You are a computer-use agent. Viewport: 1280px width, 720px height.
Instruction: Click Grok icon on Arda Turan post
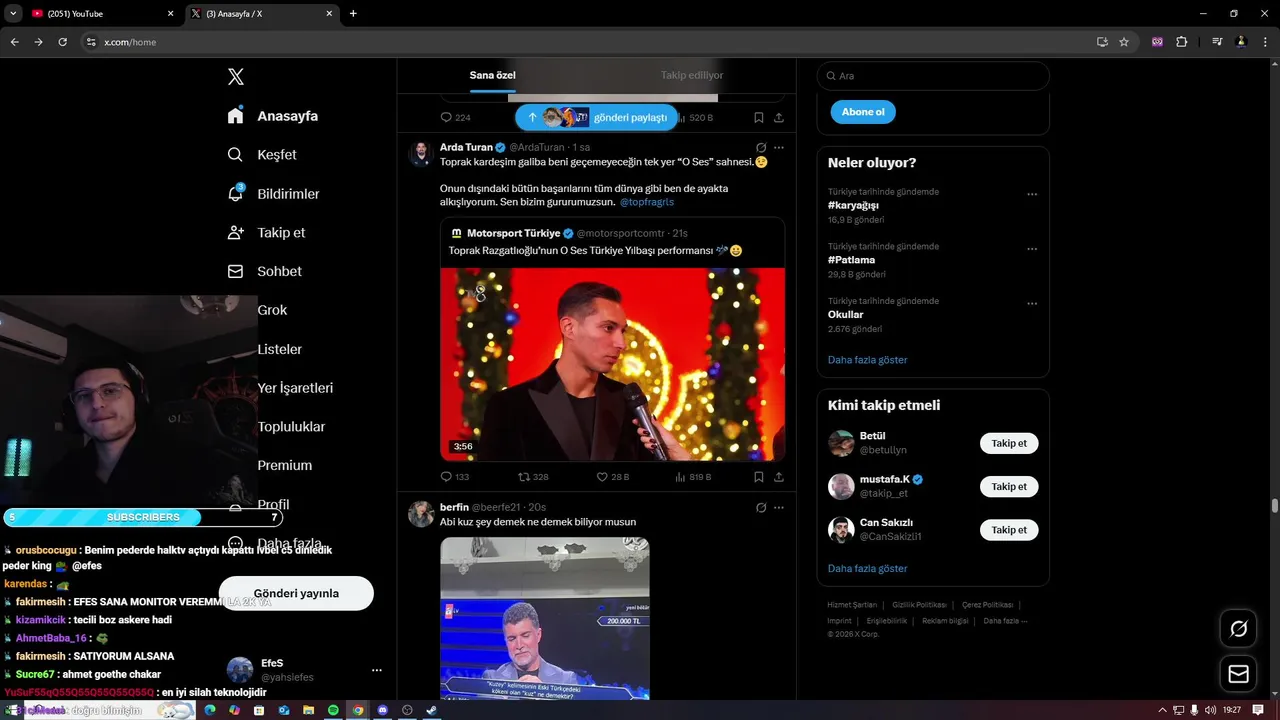[761, 147]
